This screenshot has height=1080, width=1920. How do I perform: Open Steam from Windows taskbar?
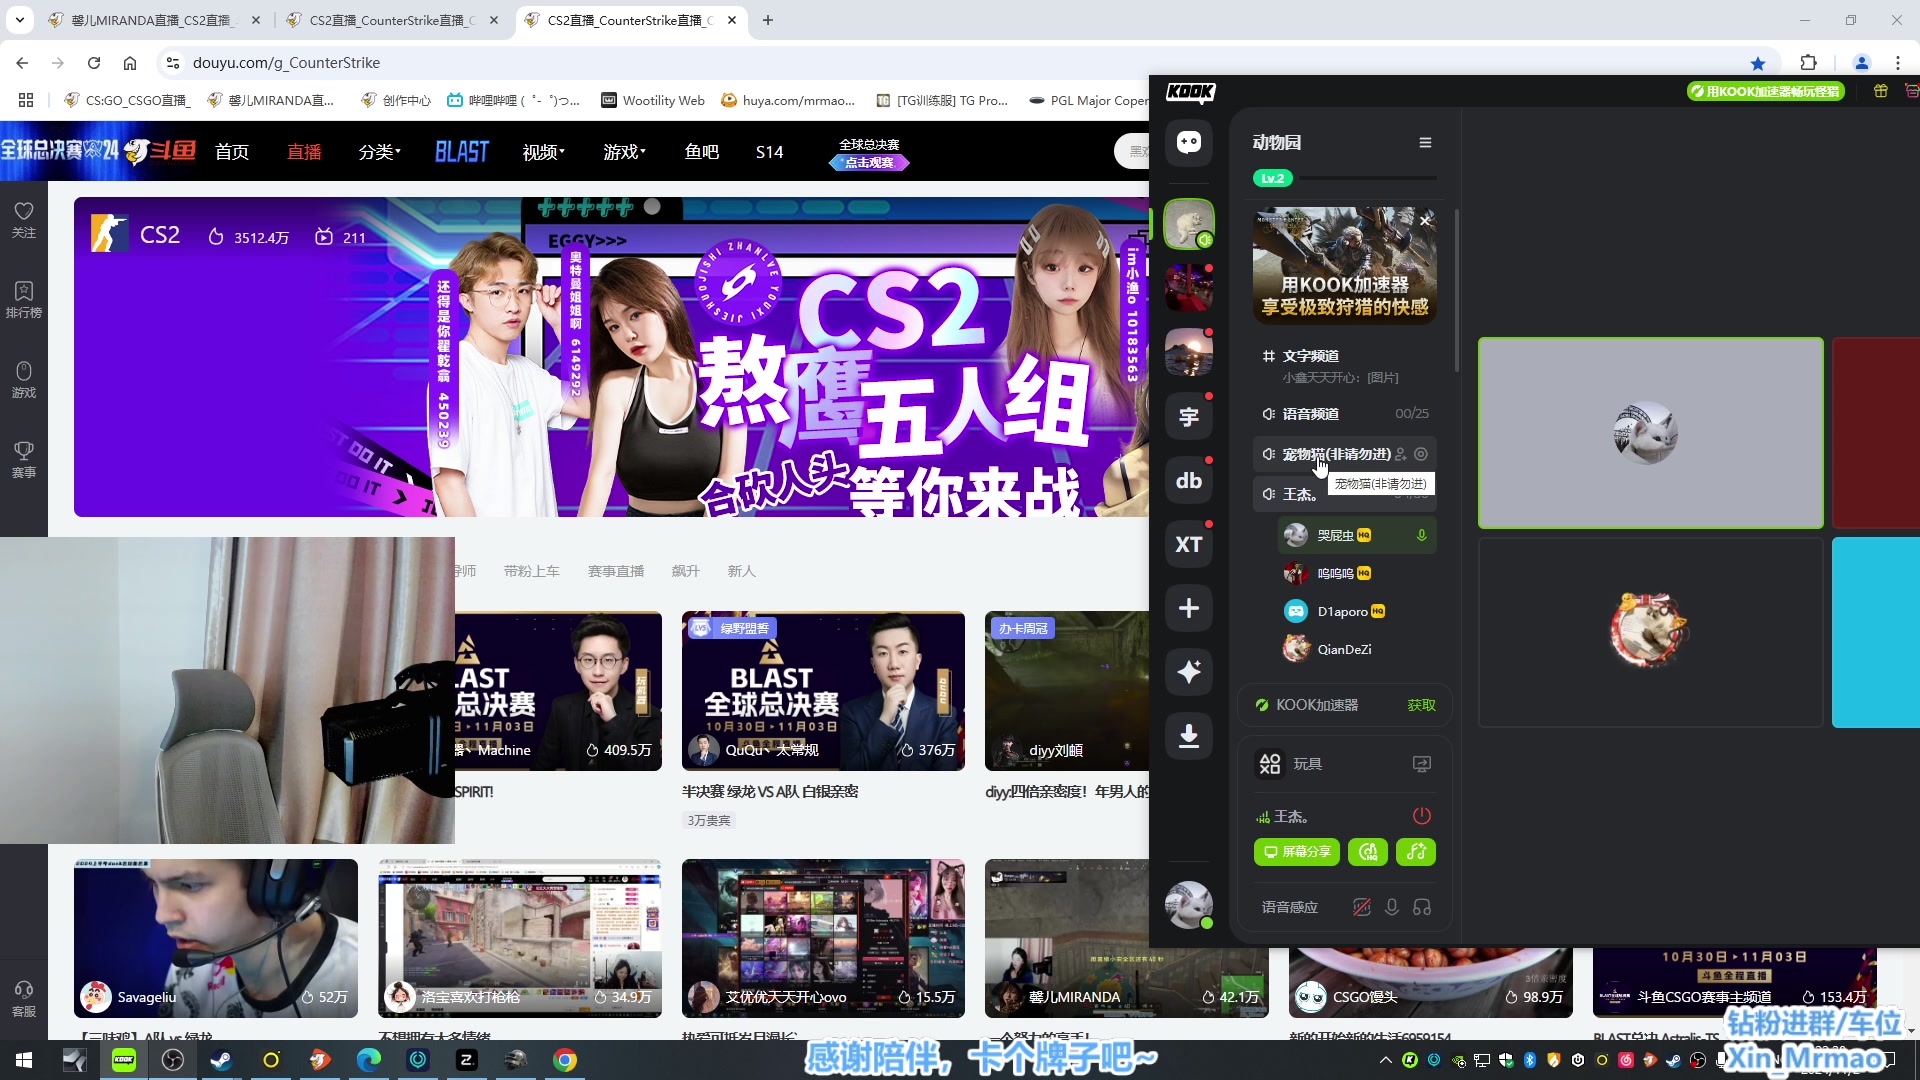(221, 1060)
